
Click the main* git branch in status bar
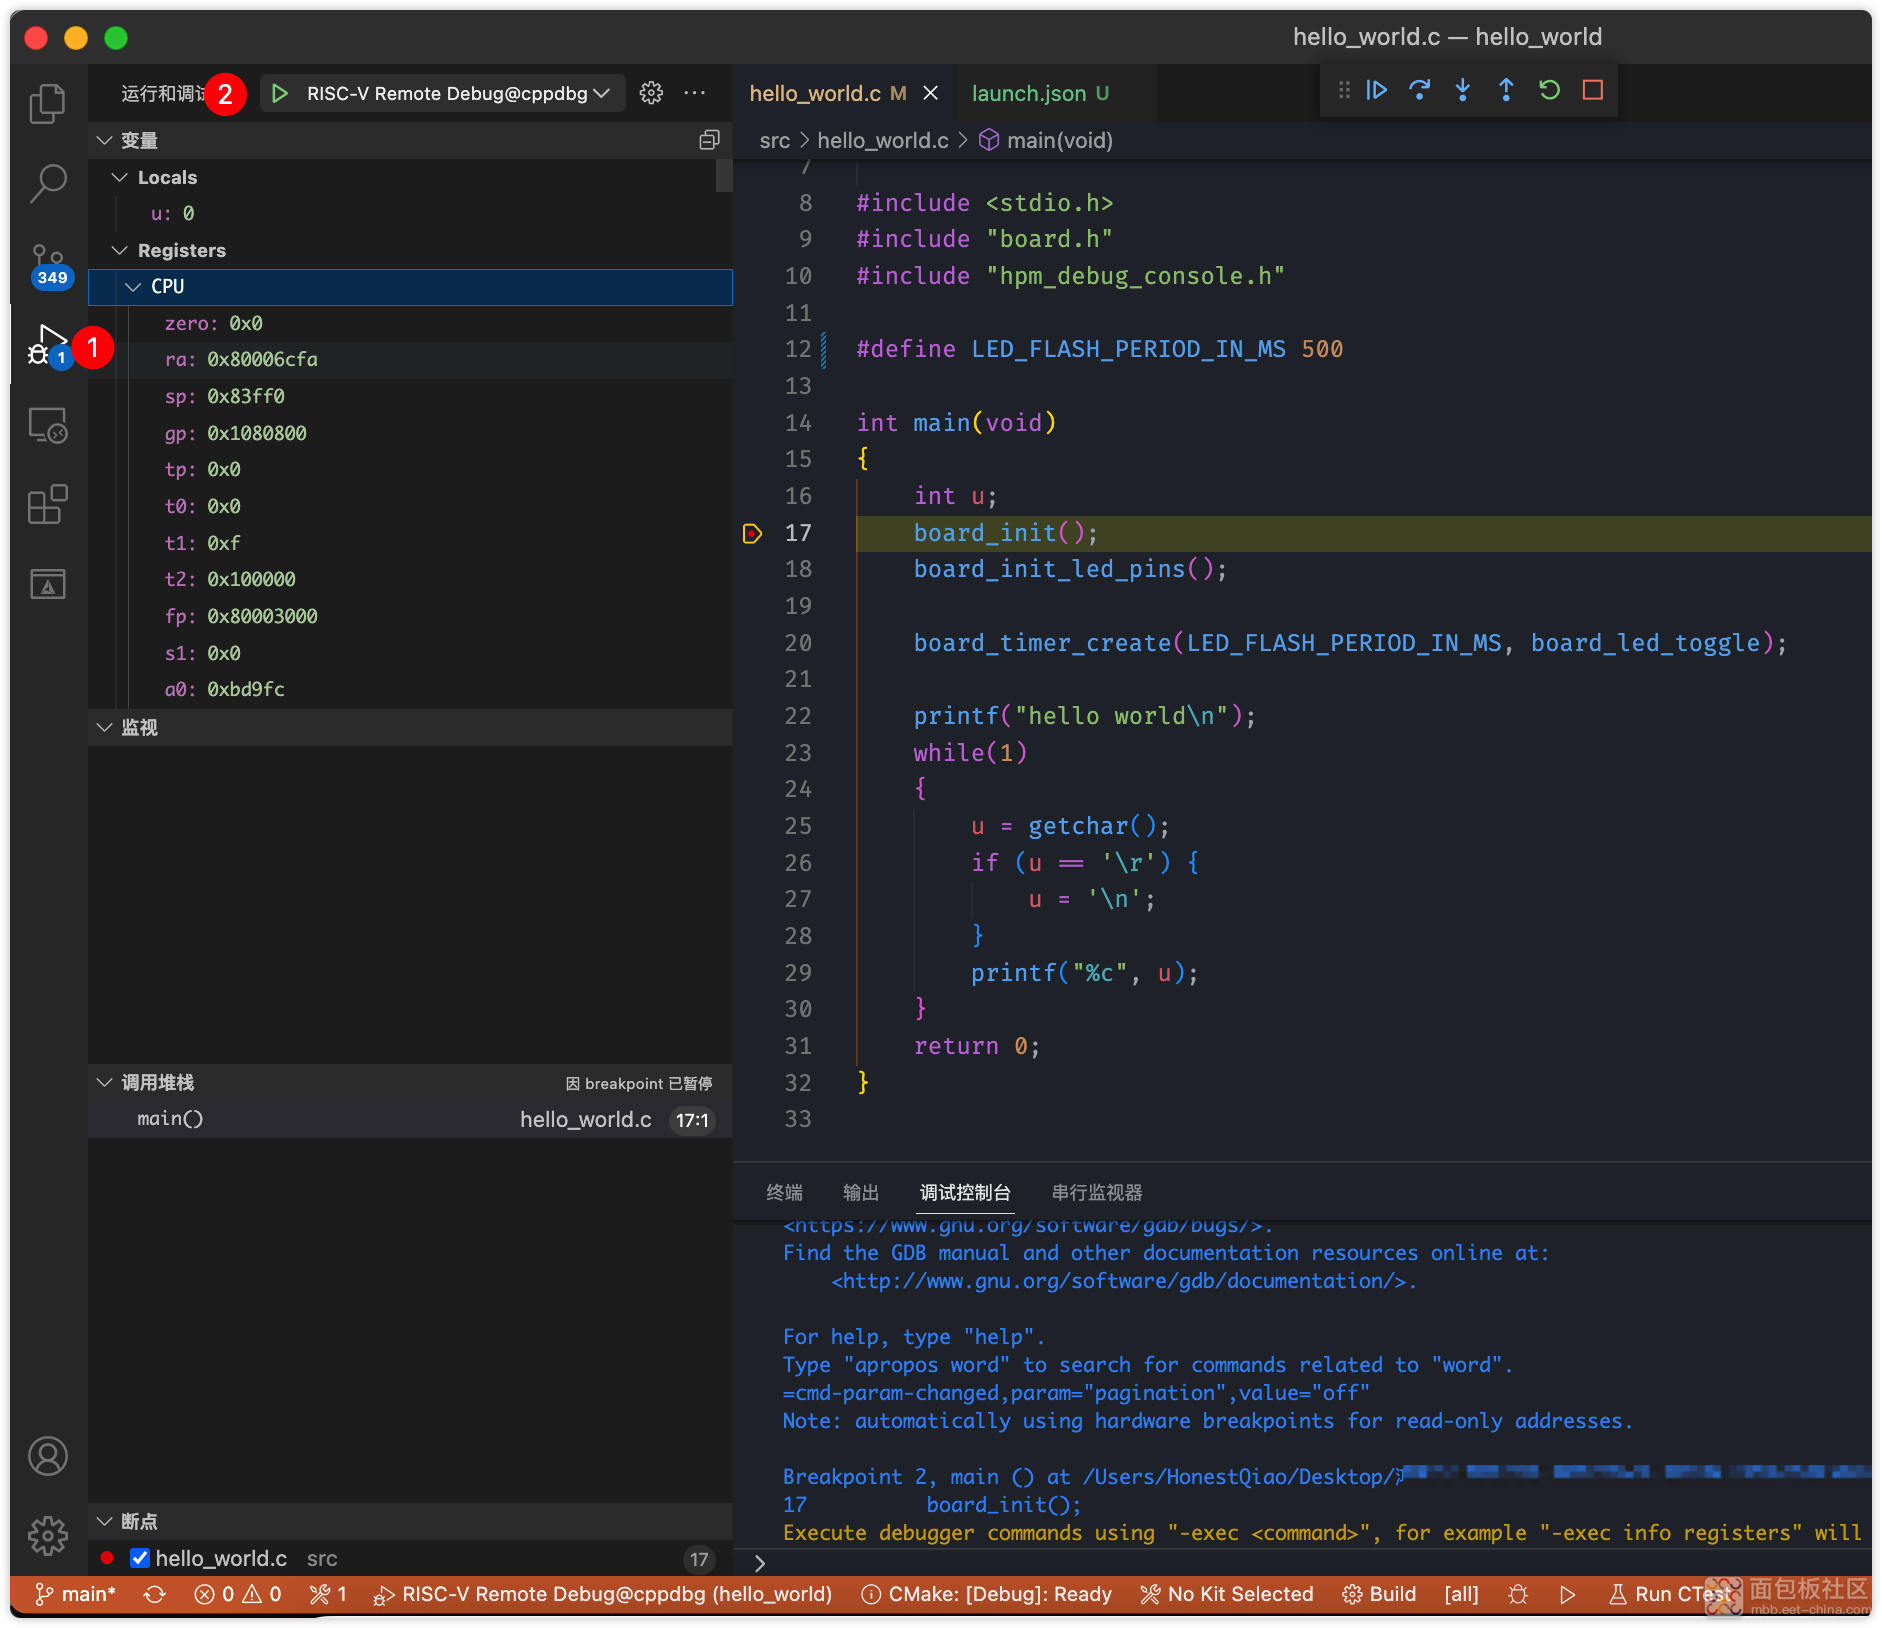(x=75, y=1594)
